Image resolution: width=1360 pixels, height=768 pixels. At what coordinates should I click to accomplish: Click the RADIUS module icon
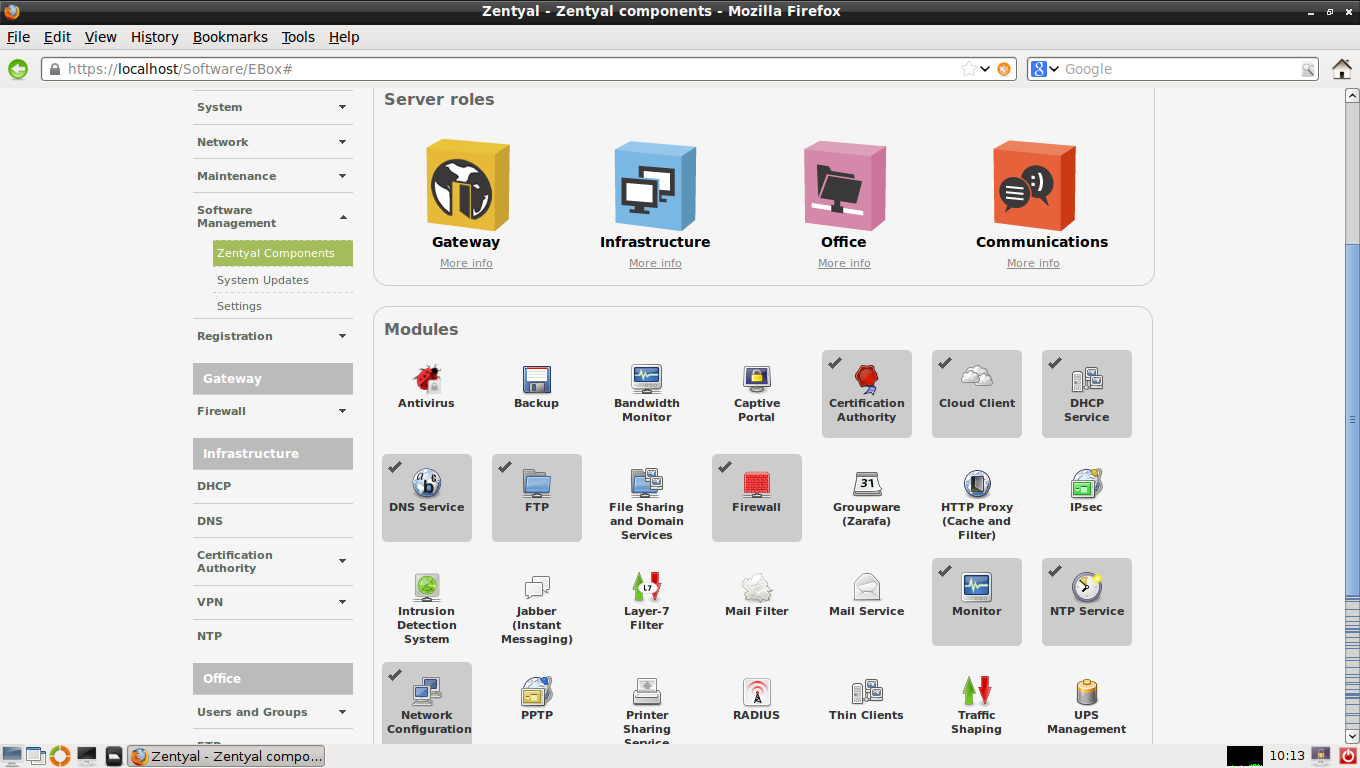pos(756,691)
